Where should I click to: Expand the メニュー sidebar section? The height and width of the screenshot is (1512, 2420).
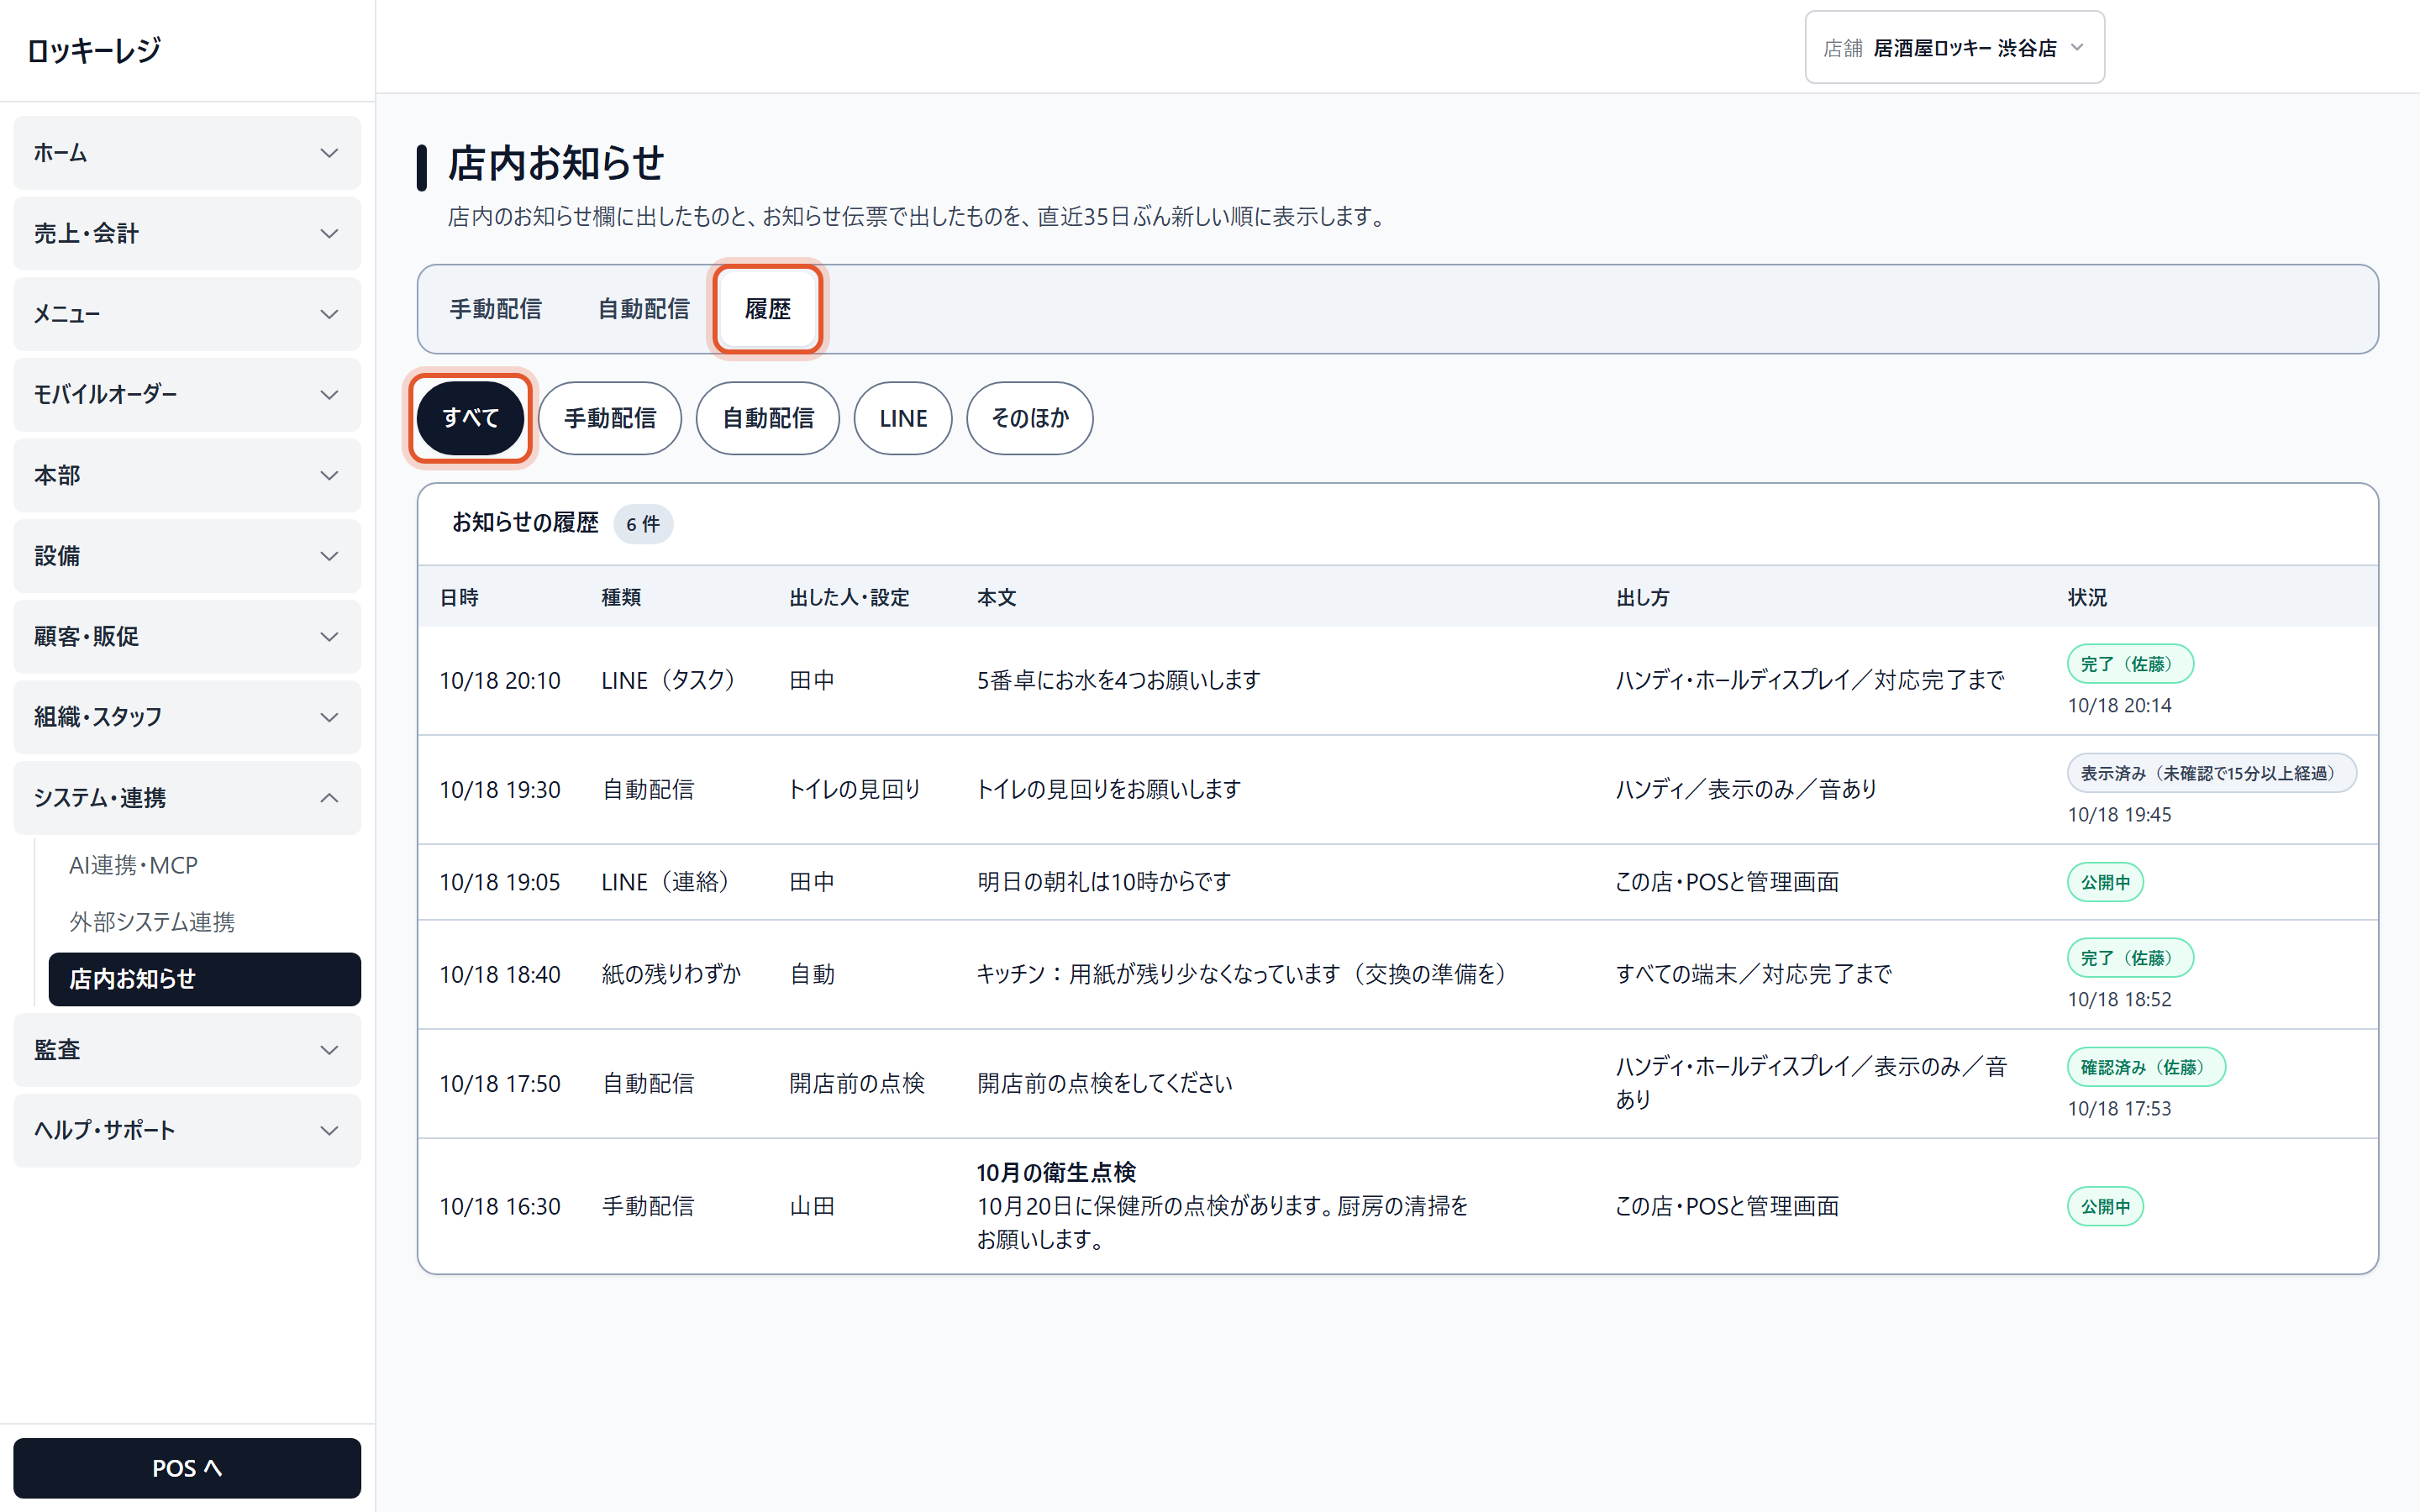pyautogui.click(x=187, y=314)
